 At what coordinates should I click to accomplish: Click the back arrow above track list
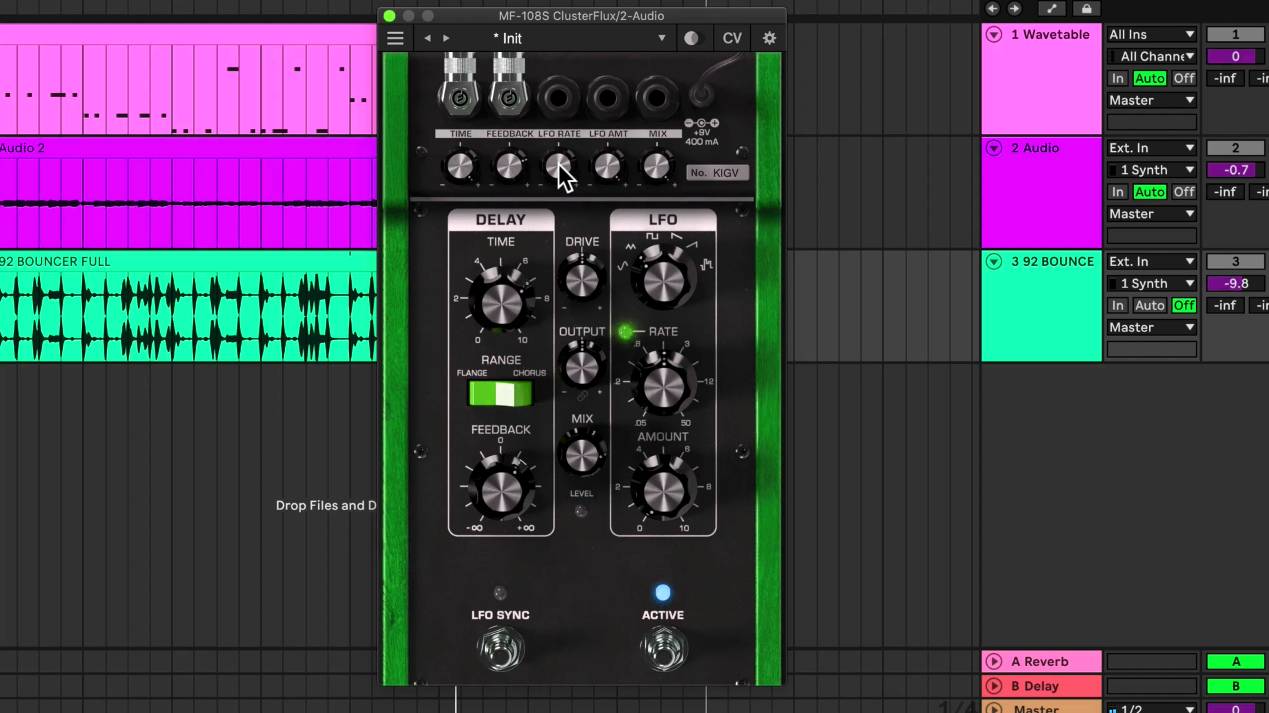pos(992,9)
